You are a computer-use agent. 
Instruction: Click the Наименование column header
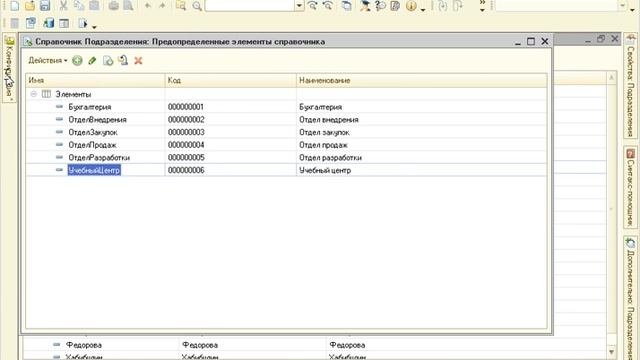421,80
